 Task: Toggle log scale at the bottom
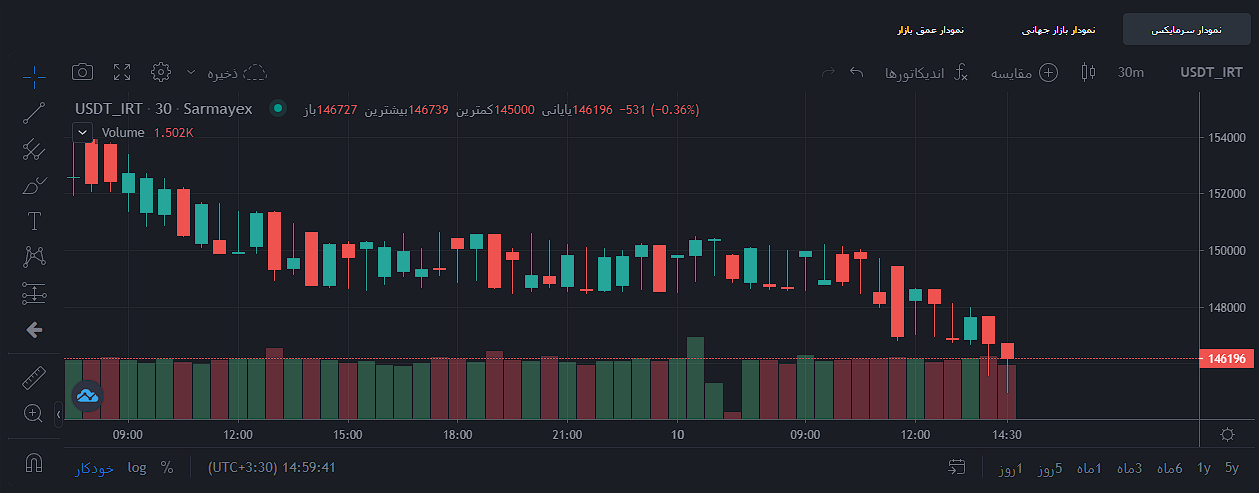(x=137, y=467)
